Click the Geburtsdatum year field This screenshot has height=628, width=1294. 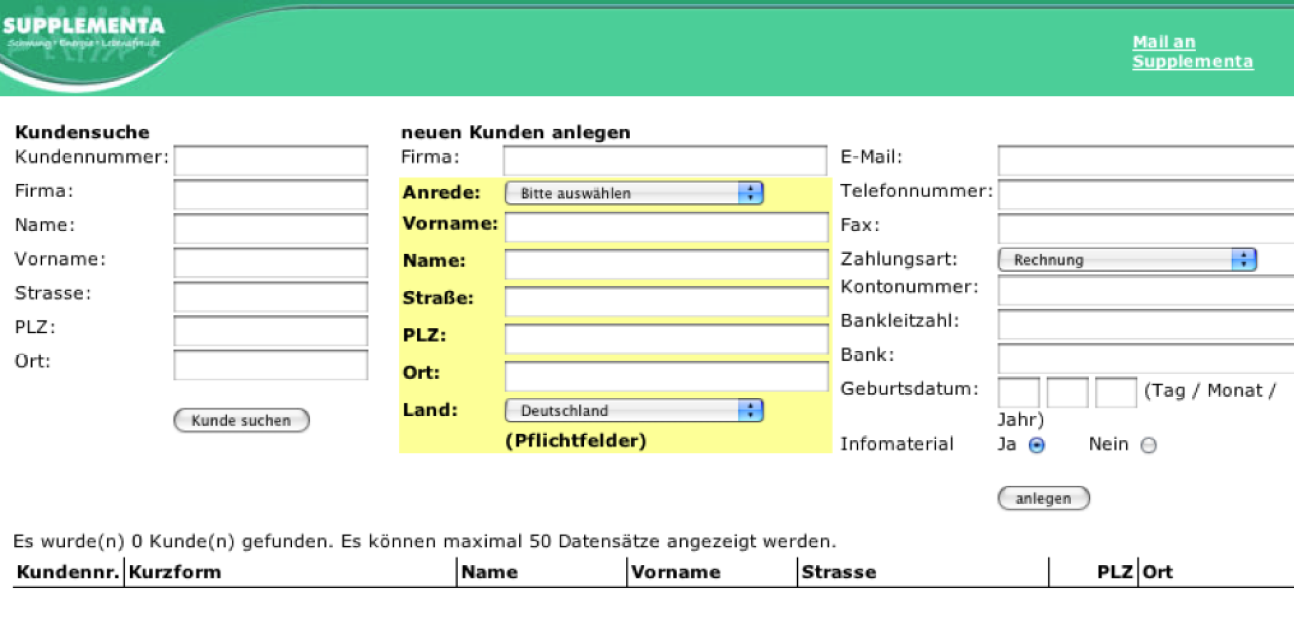(x=1115, y=392)
